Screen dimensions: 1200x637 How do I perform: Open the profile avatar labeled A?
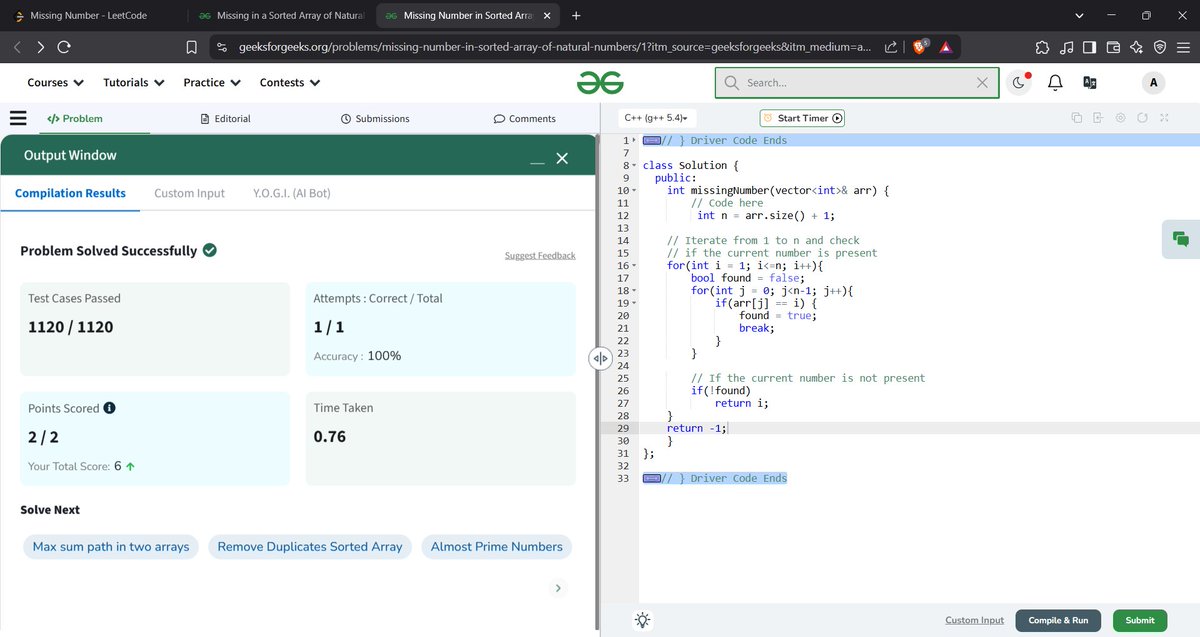[1153, 83]
